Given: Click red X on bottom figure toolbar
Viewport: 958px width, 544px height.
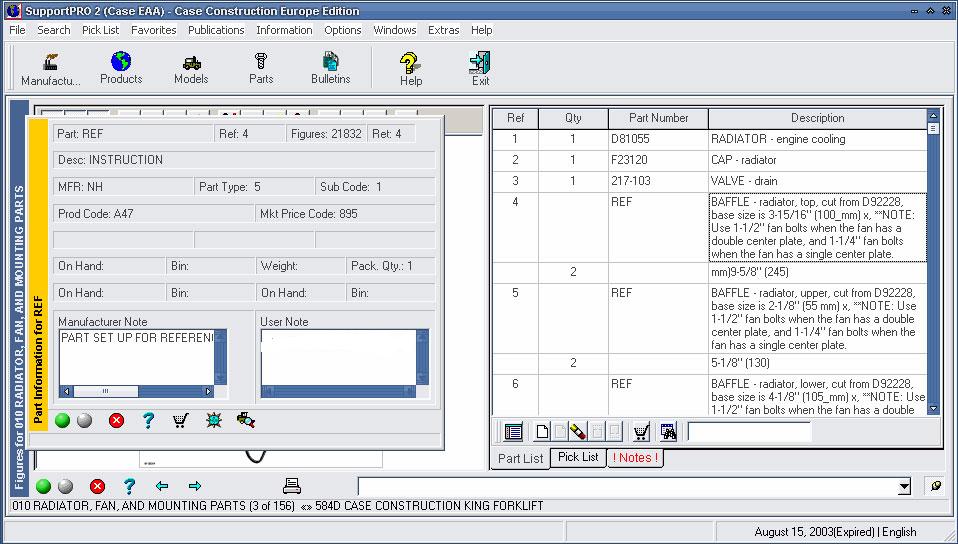Looking at the screenshot, I should point(97,487).
